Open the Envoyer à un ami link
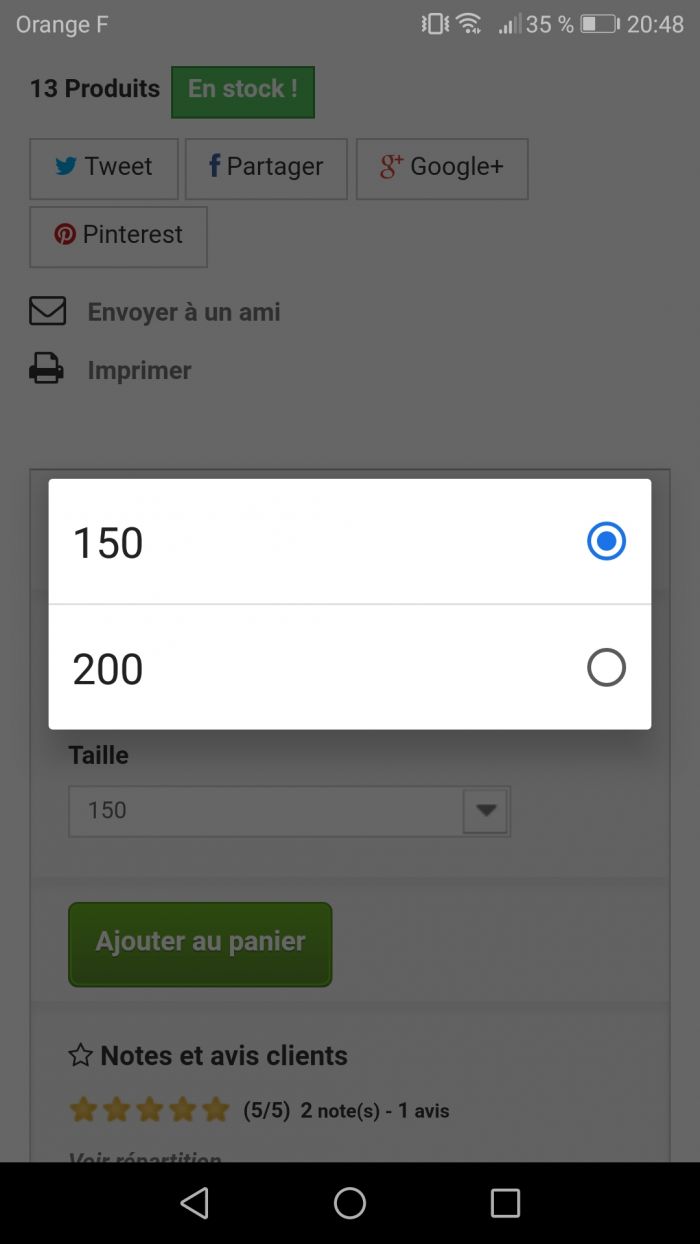Viewport: 700px width, 1244px height. click(184, 312)
